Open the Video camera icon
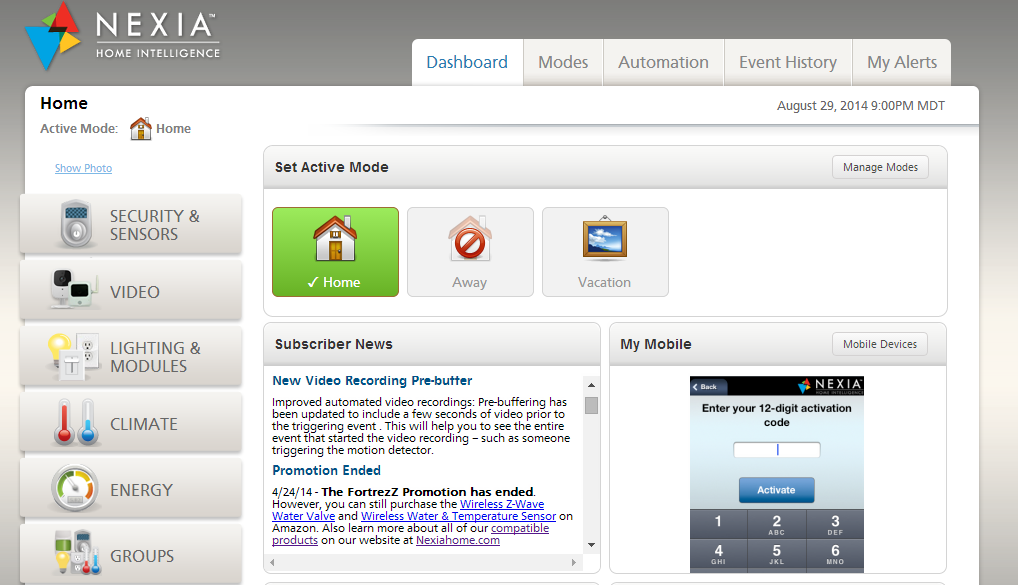Image resolution: width=1018 pixels, height=585 pixels. click(74, 288)
